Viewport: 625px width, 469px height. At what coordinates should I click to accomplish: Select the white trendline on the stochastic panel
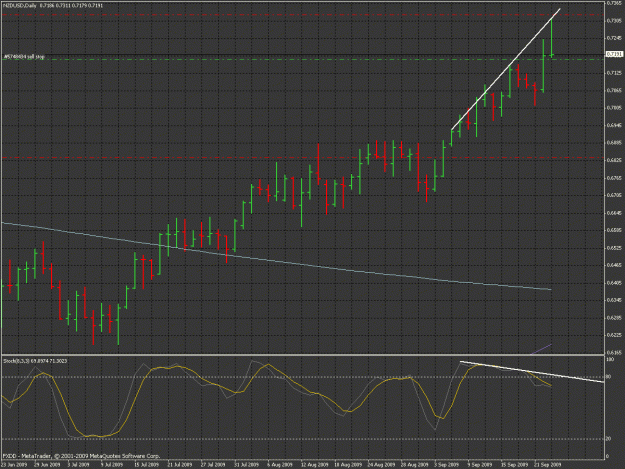532,371
